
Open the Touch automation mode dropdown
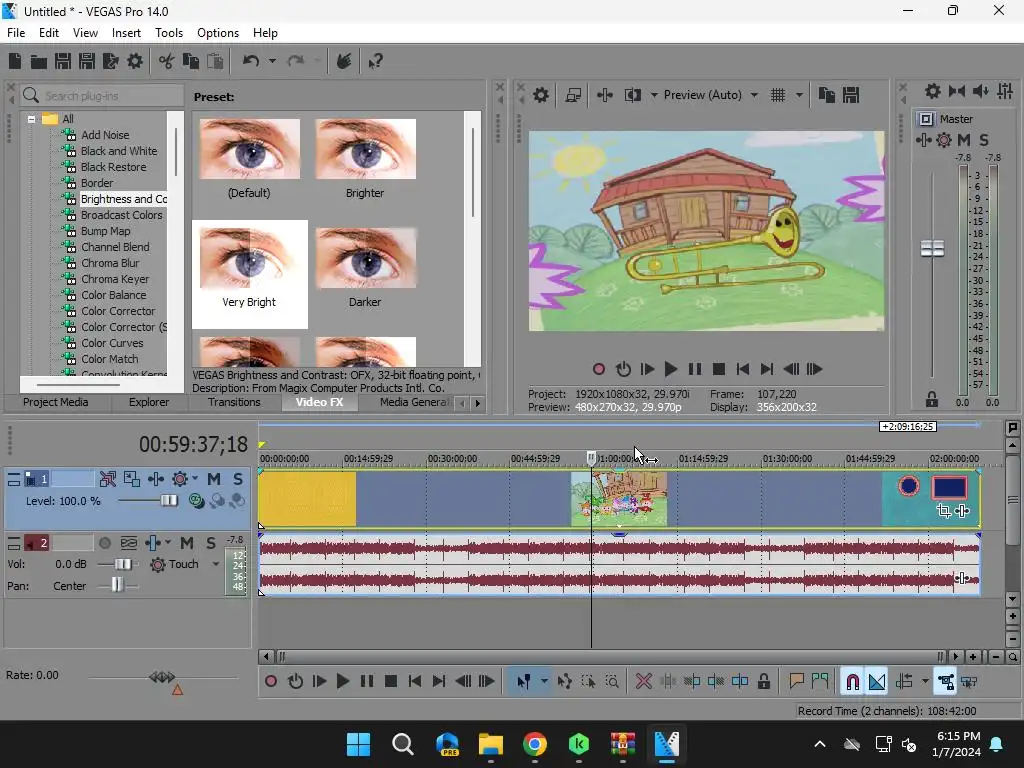click(216, 564)
